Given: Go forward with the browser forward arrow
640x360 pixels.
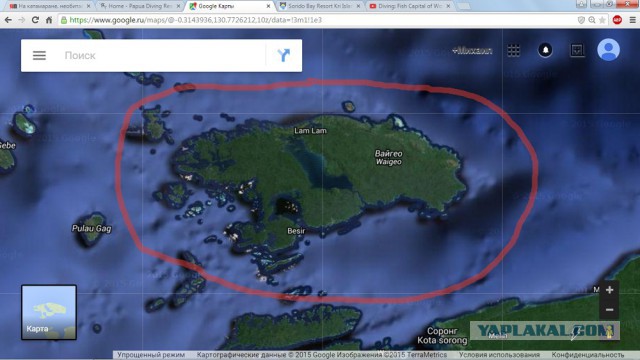Looking at the screenshot, I should (x=21, y=20).
